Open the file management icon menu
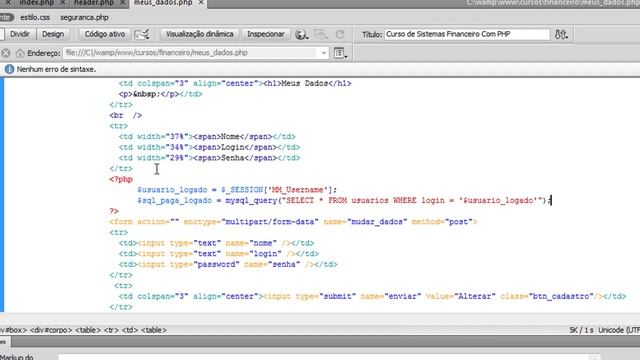The image size is (640, 360). point(561,34)
